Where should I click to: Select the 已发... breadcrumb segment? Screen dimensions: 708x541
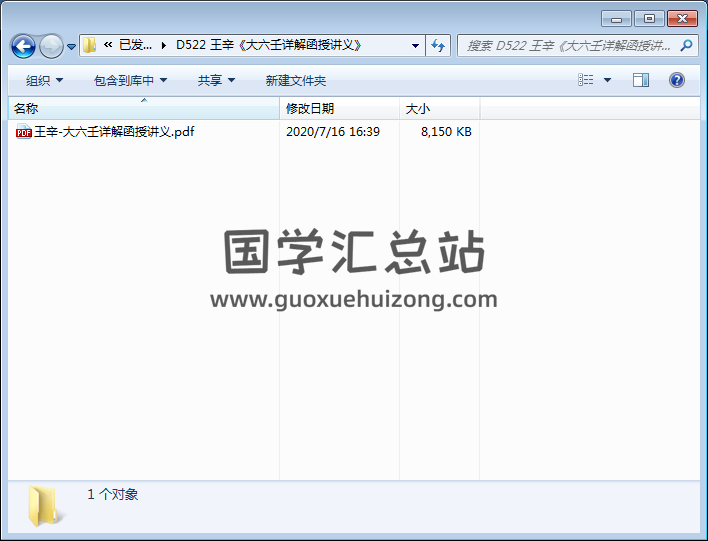[x=135, y=45]
